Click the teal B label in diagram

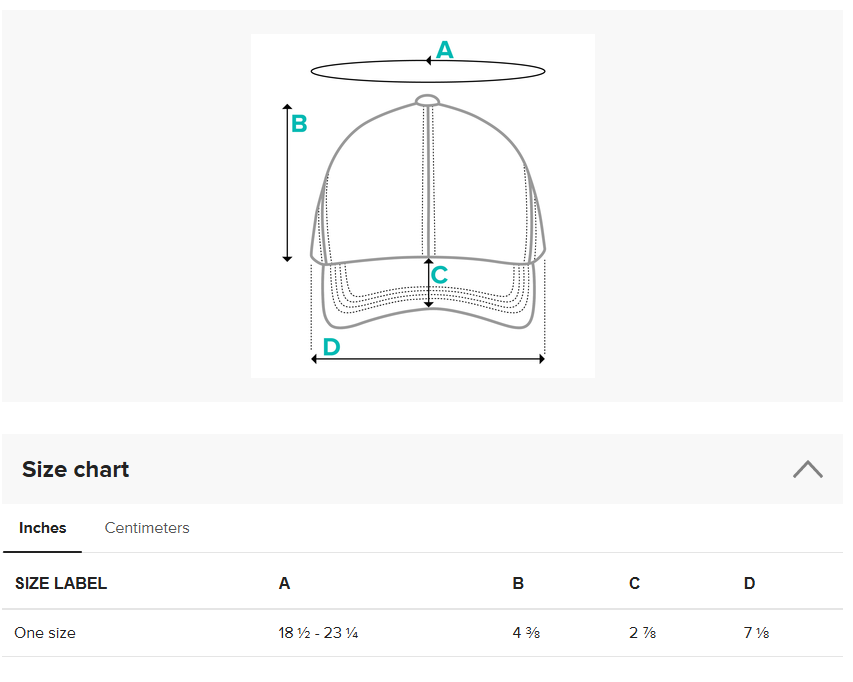[299, 125]
